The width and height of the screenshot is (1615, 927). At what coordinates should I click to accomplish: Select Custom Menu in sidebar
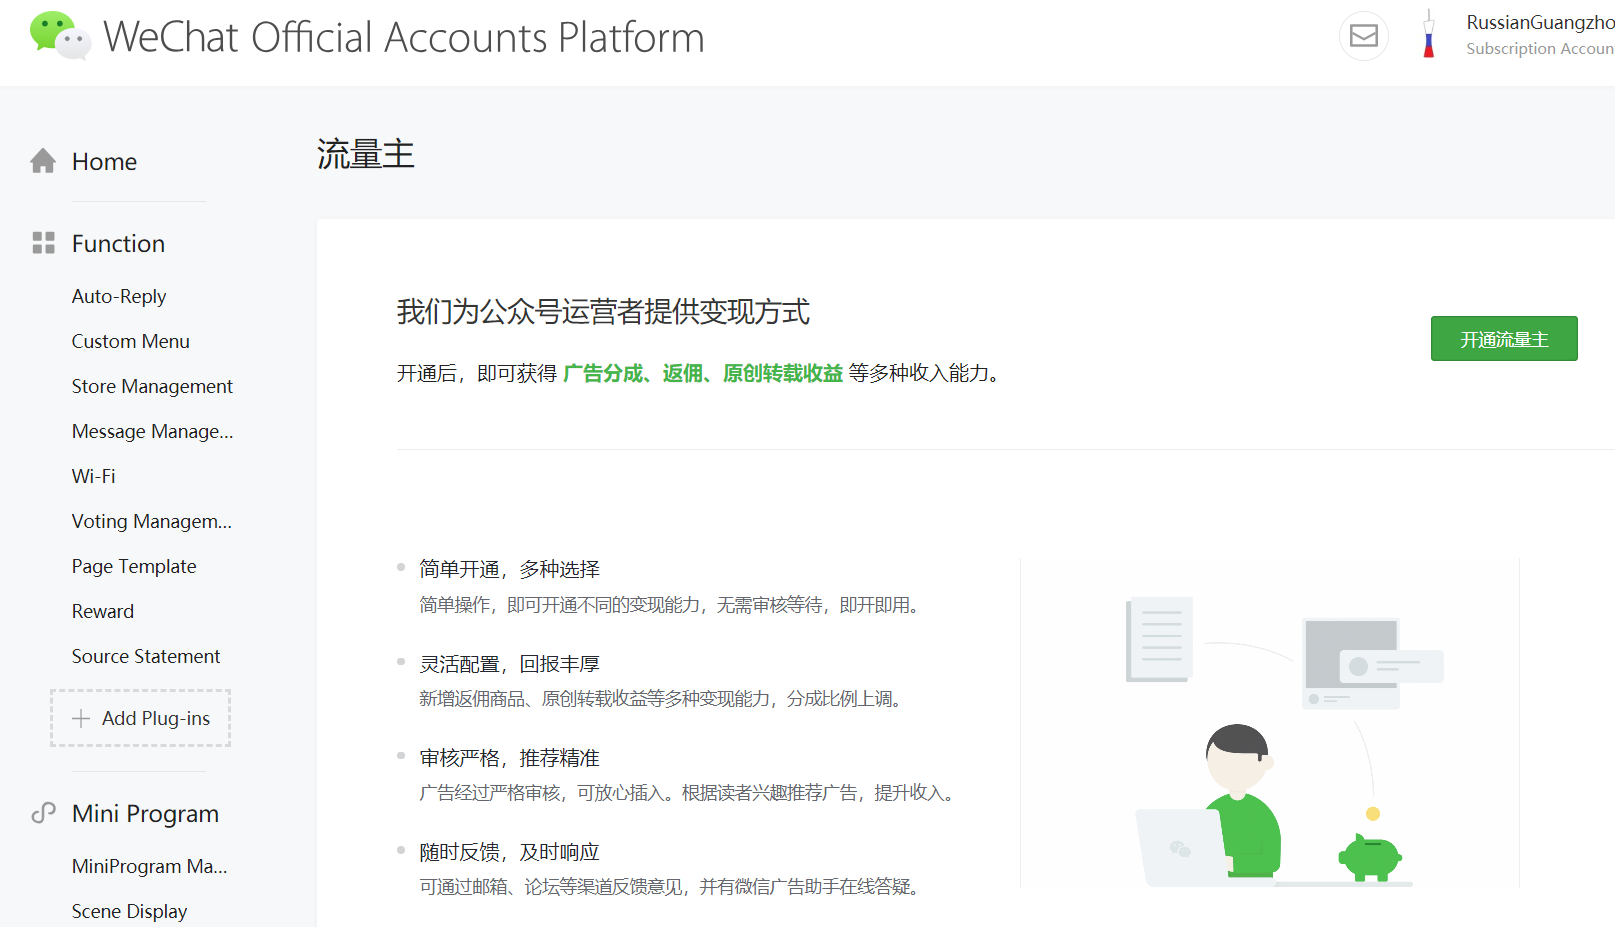click(x=130, y=341)
